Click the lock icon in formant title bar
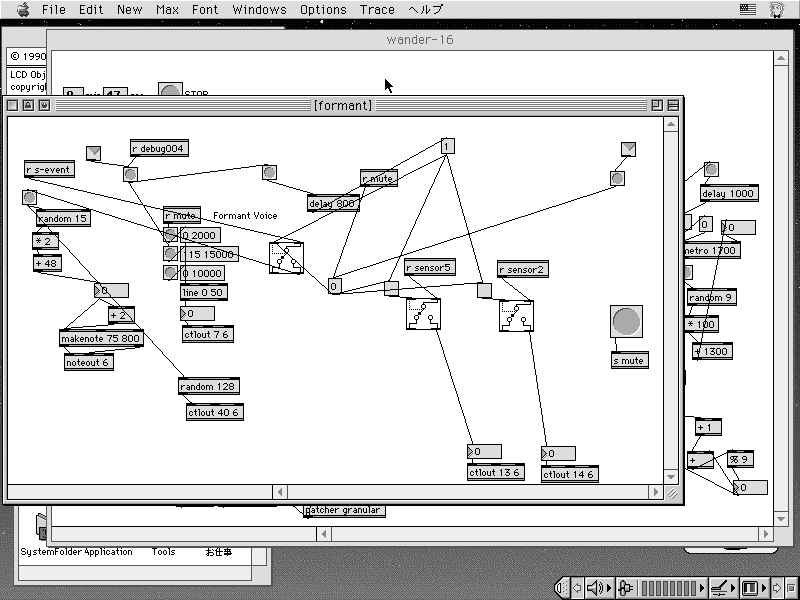Viewport: 800px width, 600px height. (28, 105)
